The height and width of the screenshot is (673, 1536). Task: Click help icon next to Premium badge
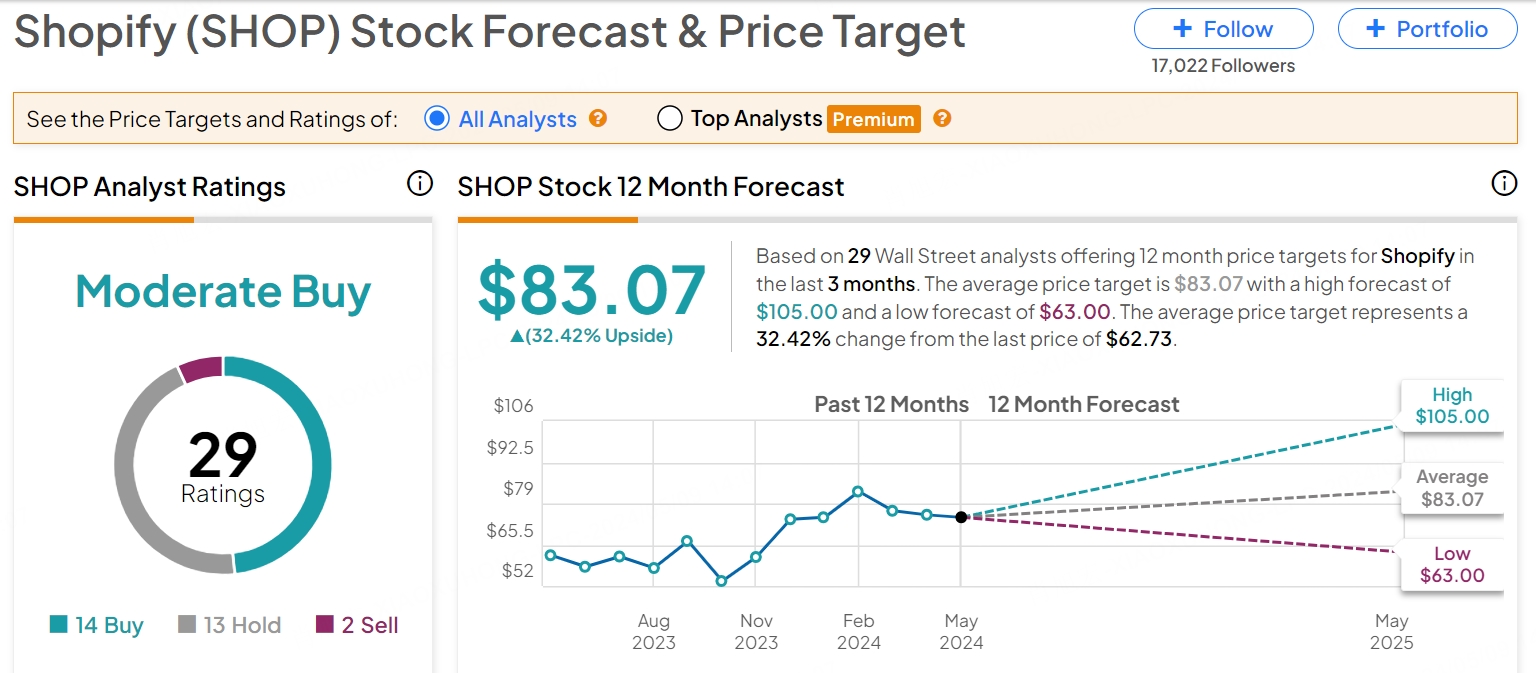(941, 119)
